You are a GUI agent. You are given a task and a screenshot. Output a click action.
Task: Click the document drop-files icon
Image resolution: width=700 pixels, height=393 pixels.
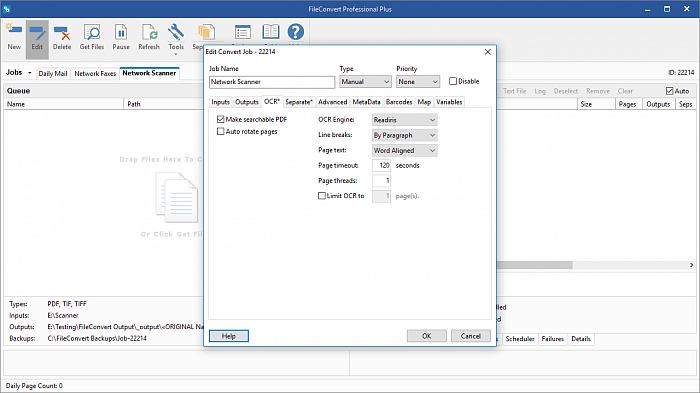click(177, 197)
